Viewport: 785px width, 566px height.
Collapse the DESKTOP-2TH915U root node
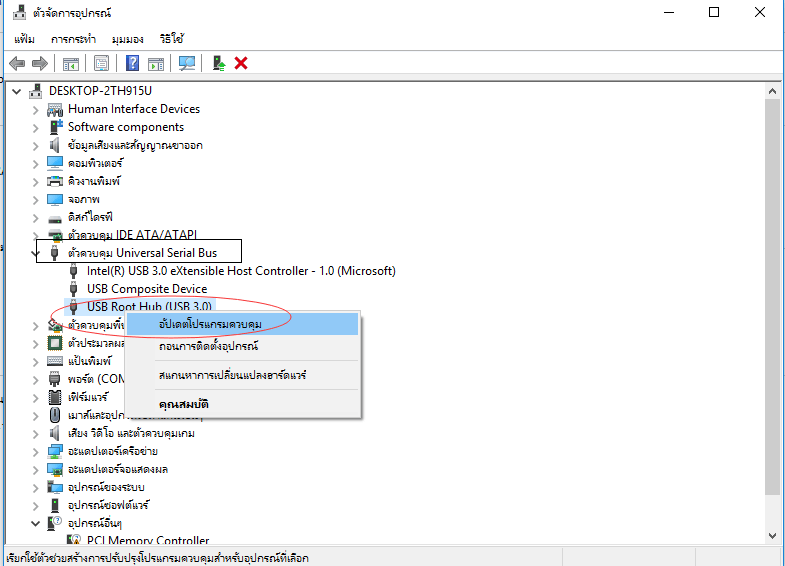[x=18, y=91]
